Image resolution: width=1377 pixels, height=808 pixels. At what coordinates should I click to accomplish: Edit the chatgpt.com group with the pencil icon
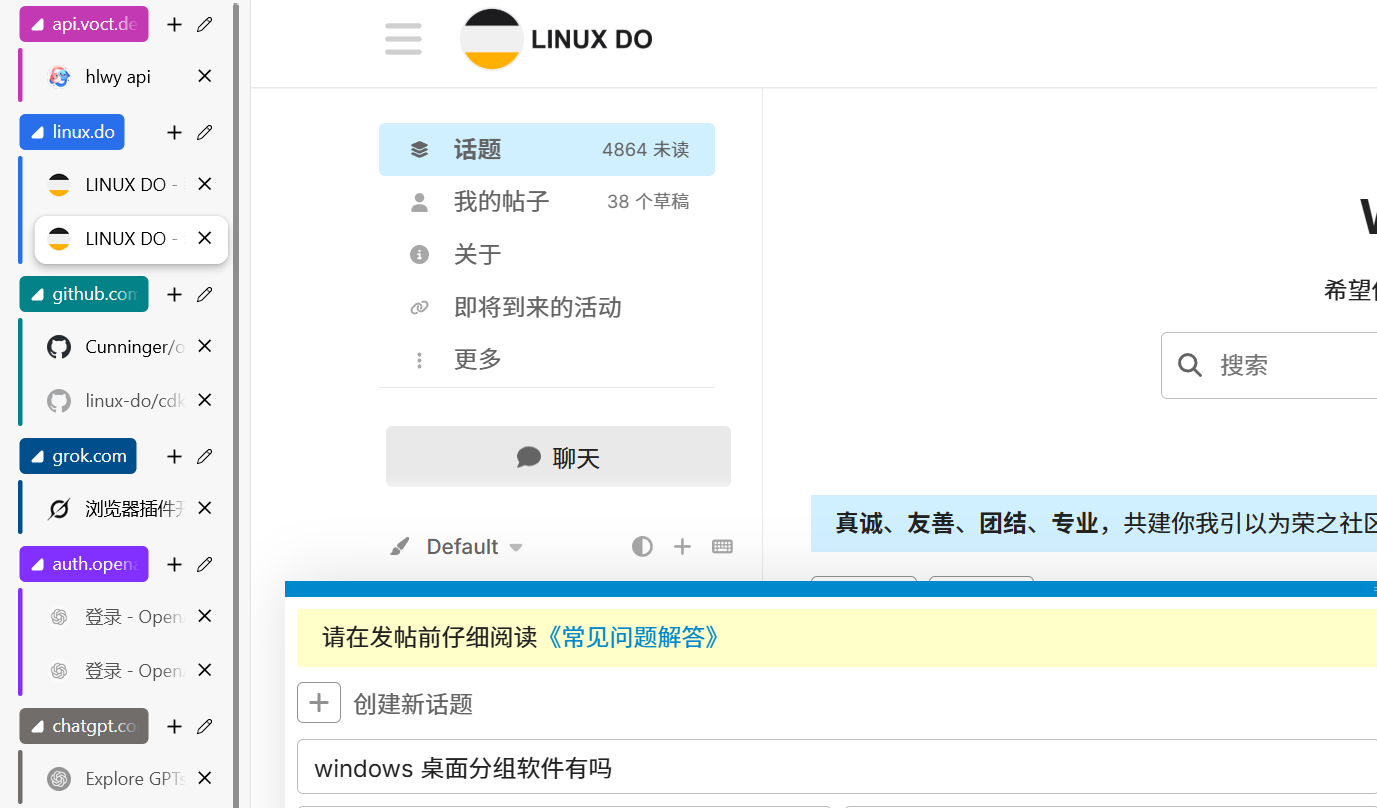coord(205,726)
